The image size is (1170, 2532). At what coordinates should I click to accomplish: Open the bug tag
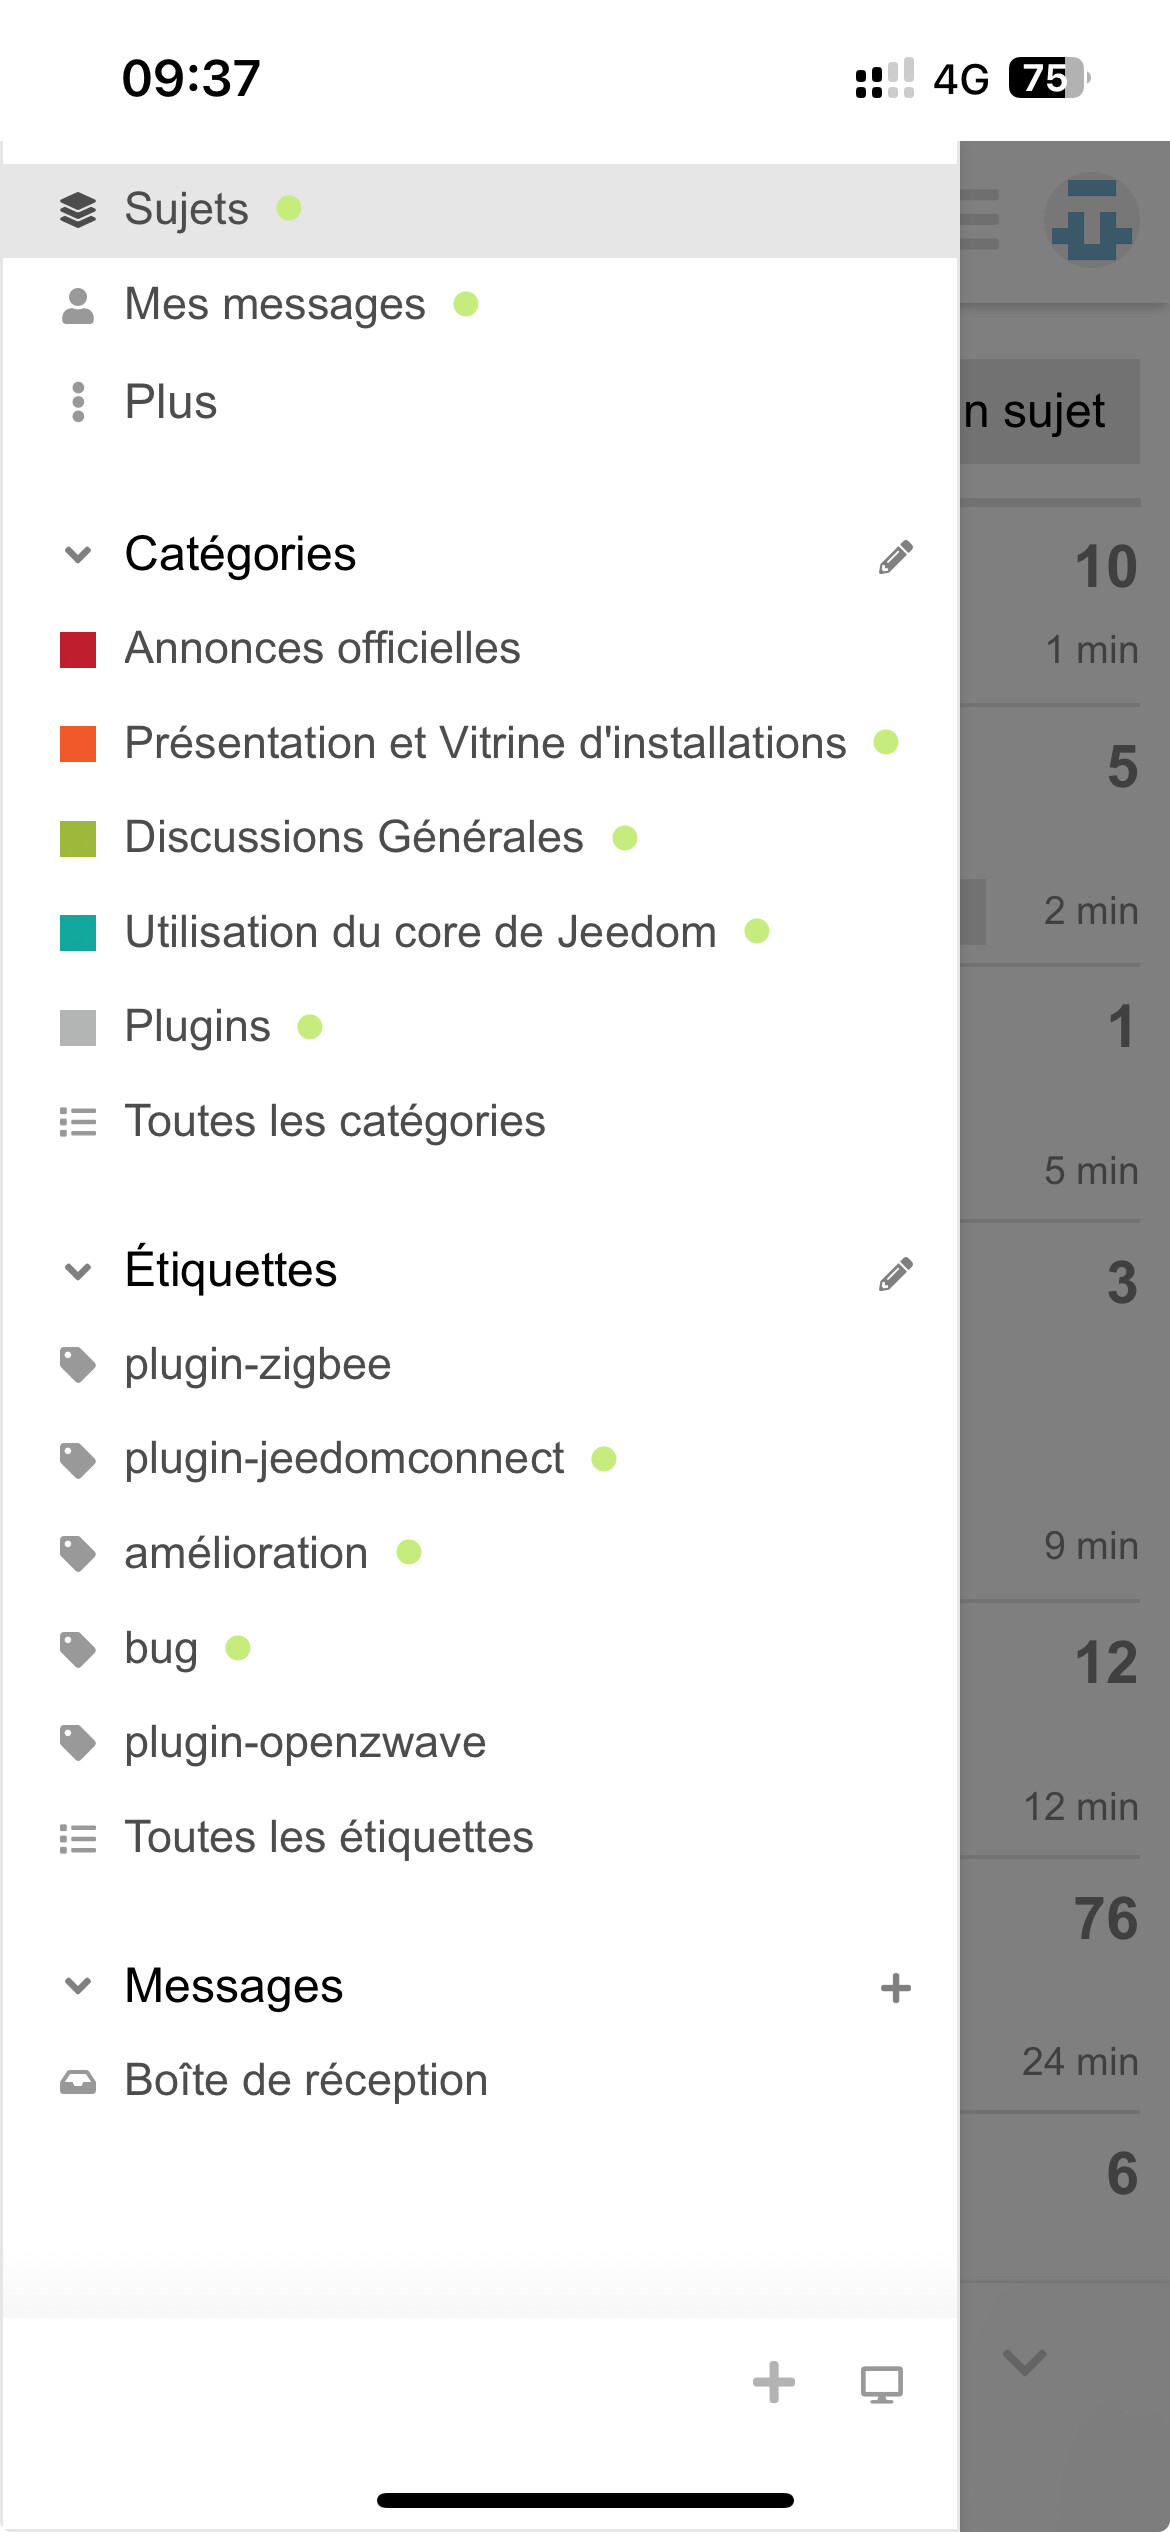point(161,1649)
